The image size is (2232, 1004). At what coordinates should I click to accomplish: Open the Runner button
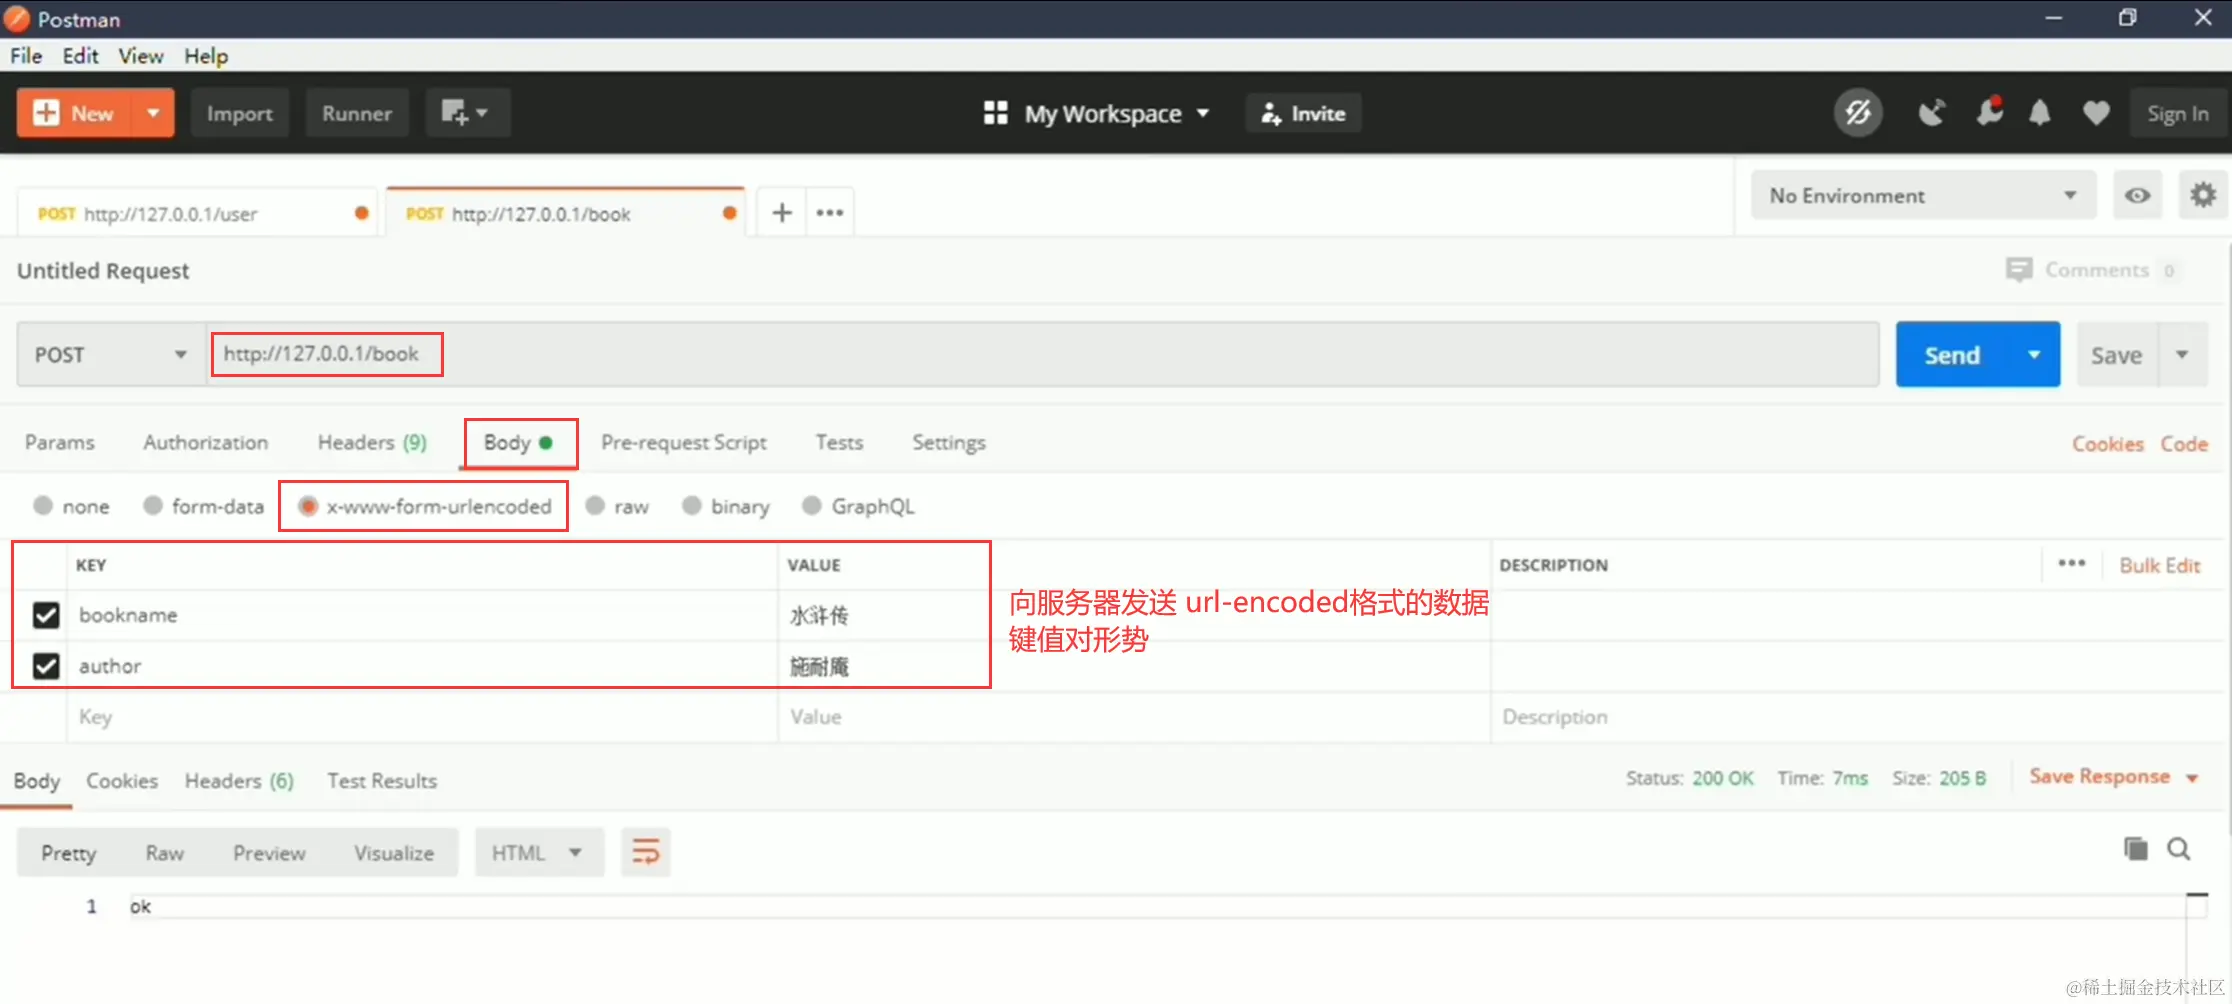(357, 113)
